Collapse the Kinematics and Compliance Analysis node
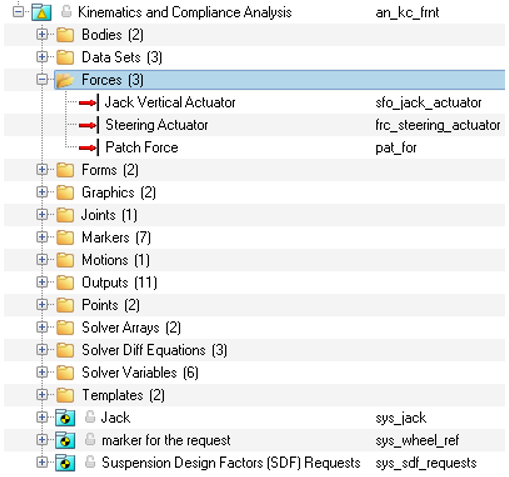 [x=18, y=12]
